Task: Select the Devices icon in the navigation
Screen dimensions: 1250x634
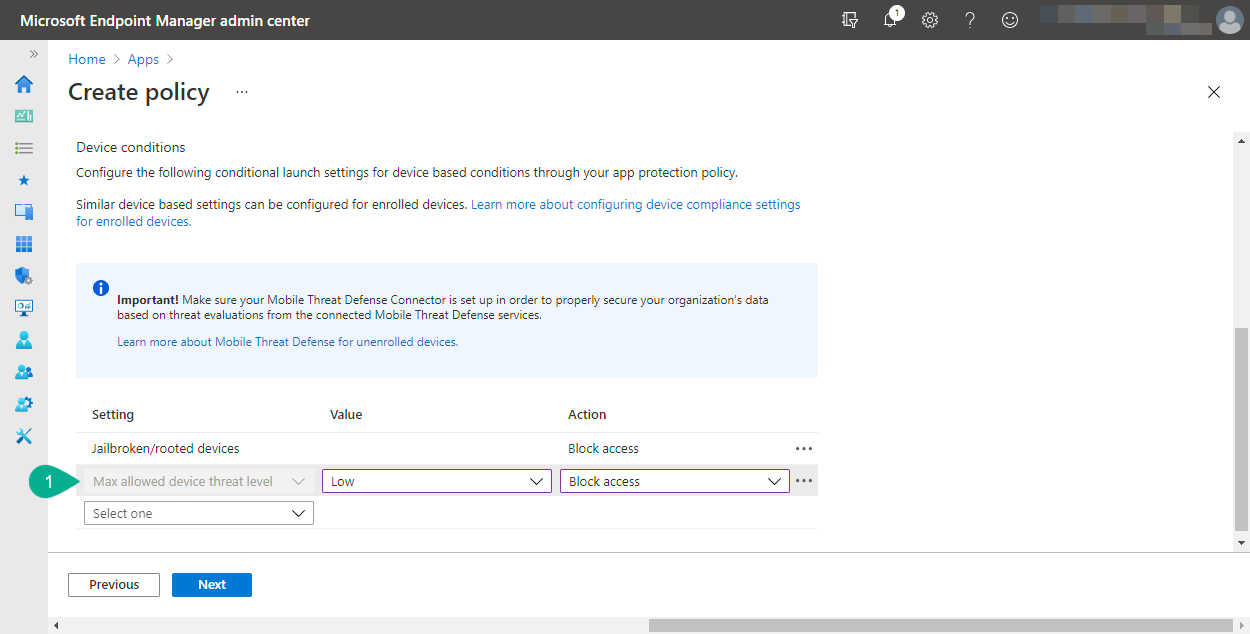Action: [x=23, y=211]
